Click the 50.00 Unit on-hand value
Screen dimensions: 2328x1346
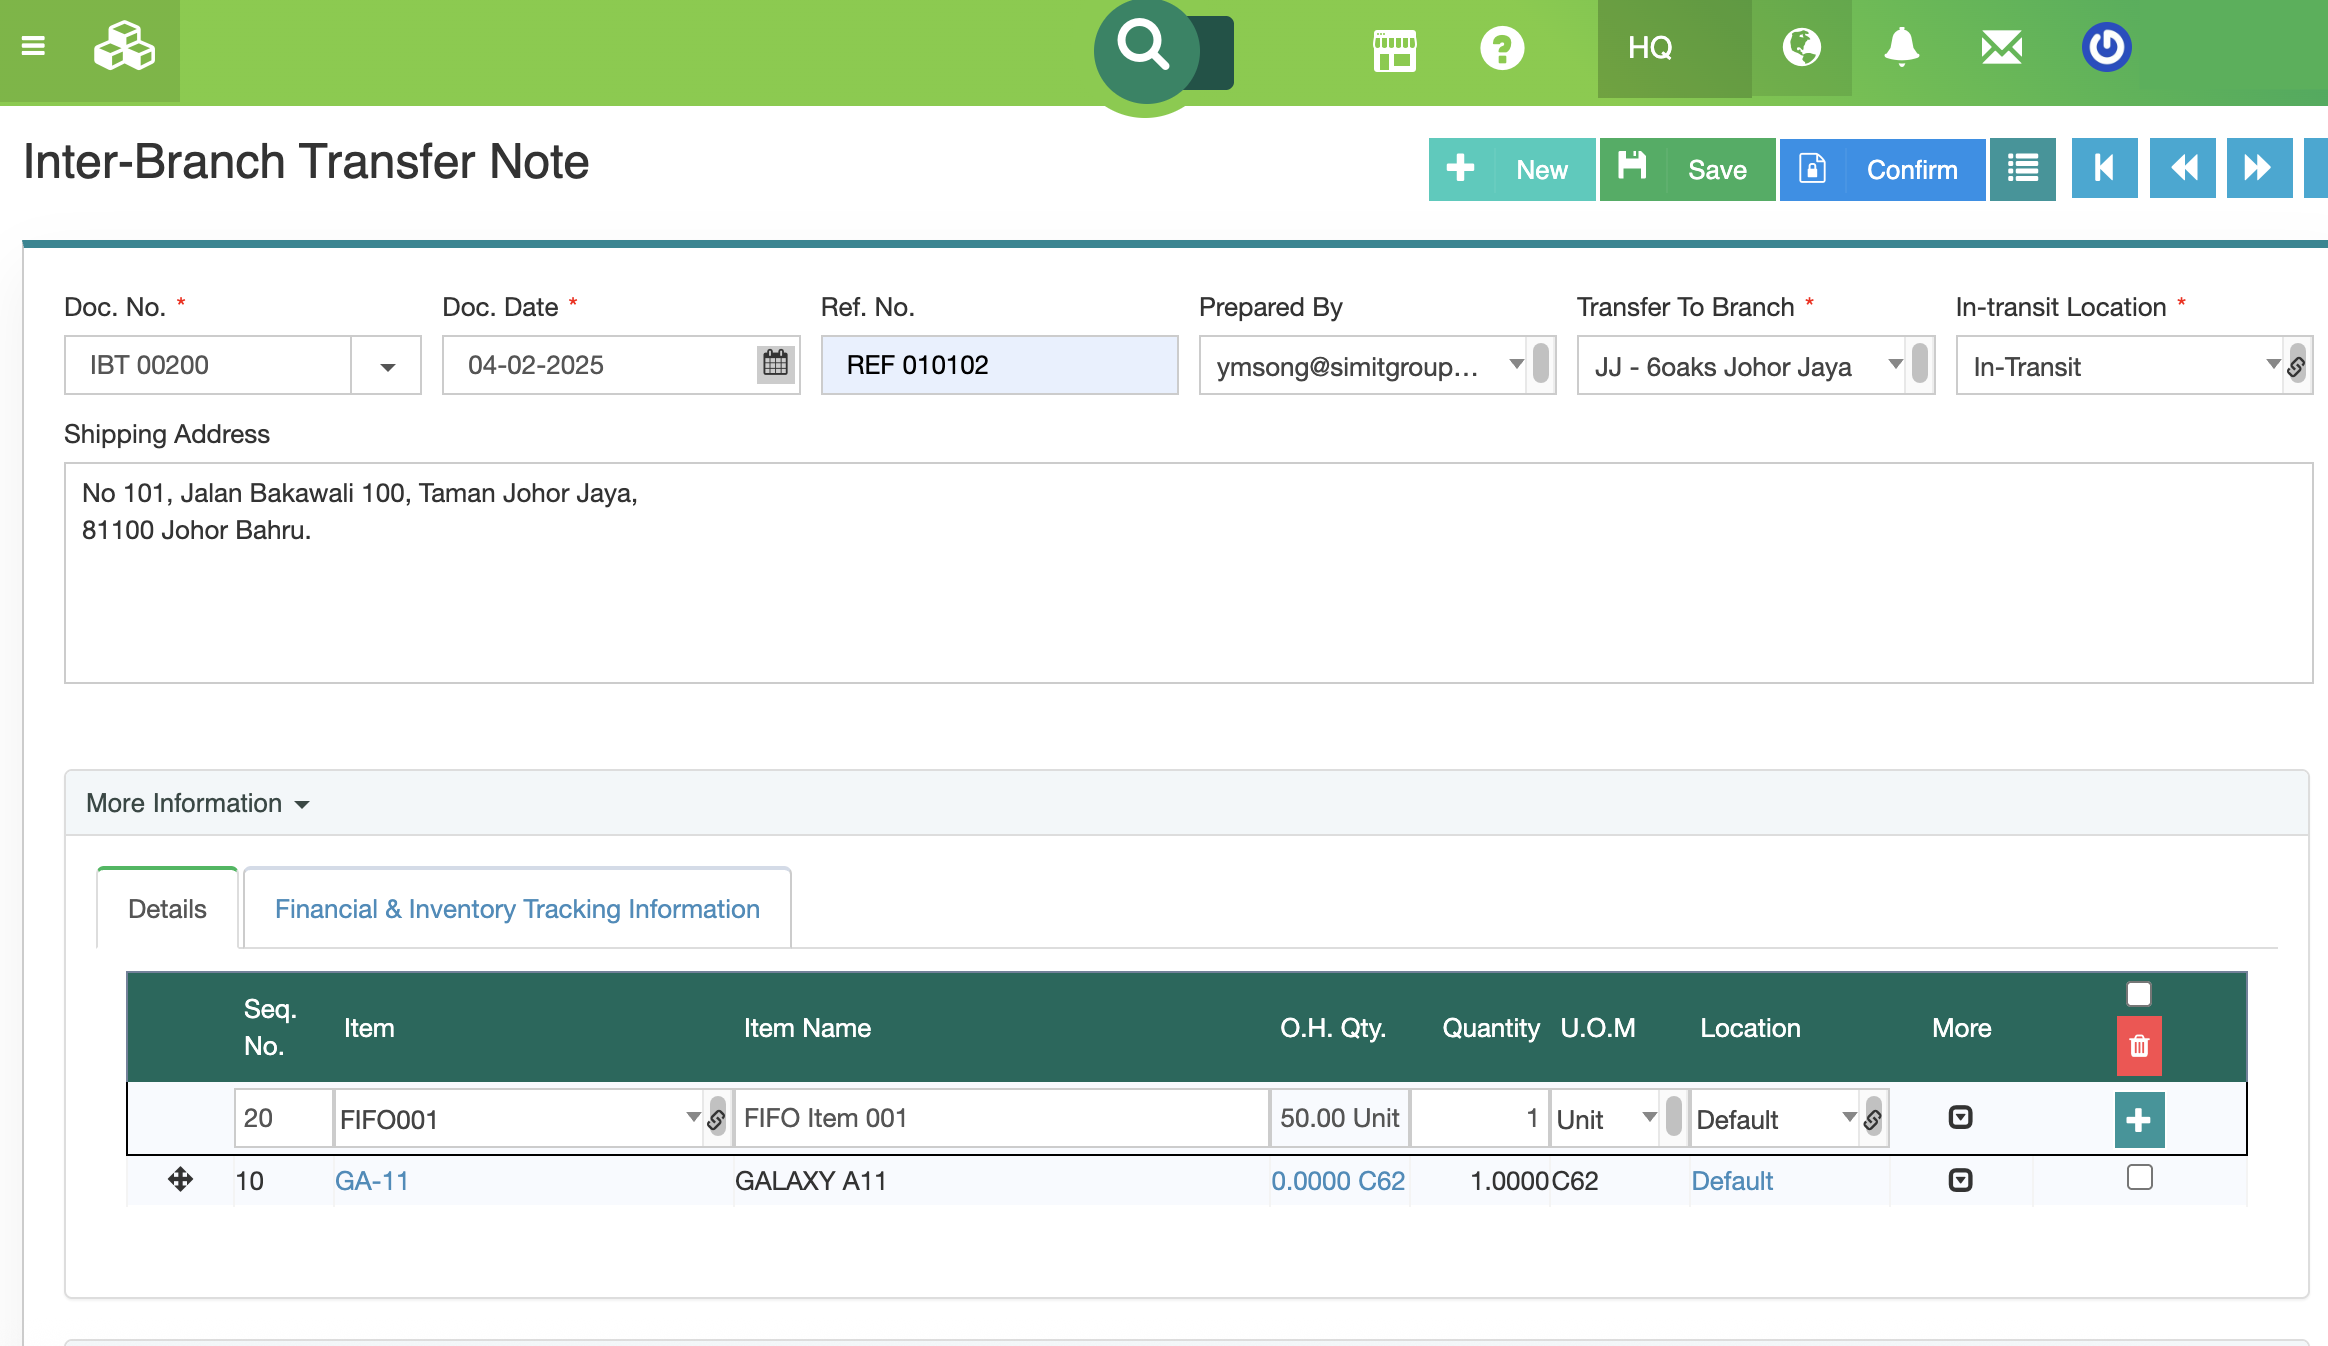point(1339,1118)
